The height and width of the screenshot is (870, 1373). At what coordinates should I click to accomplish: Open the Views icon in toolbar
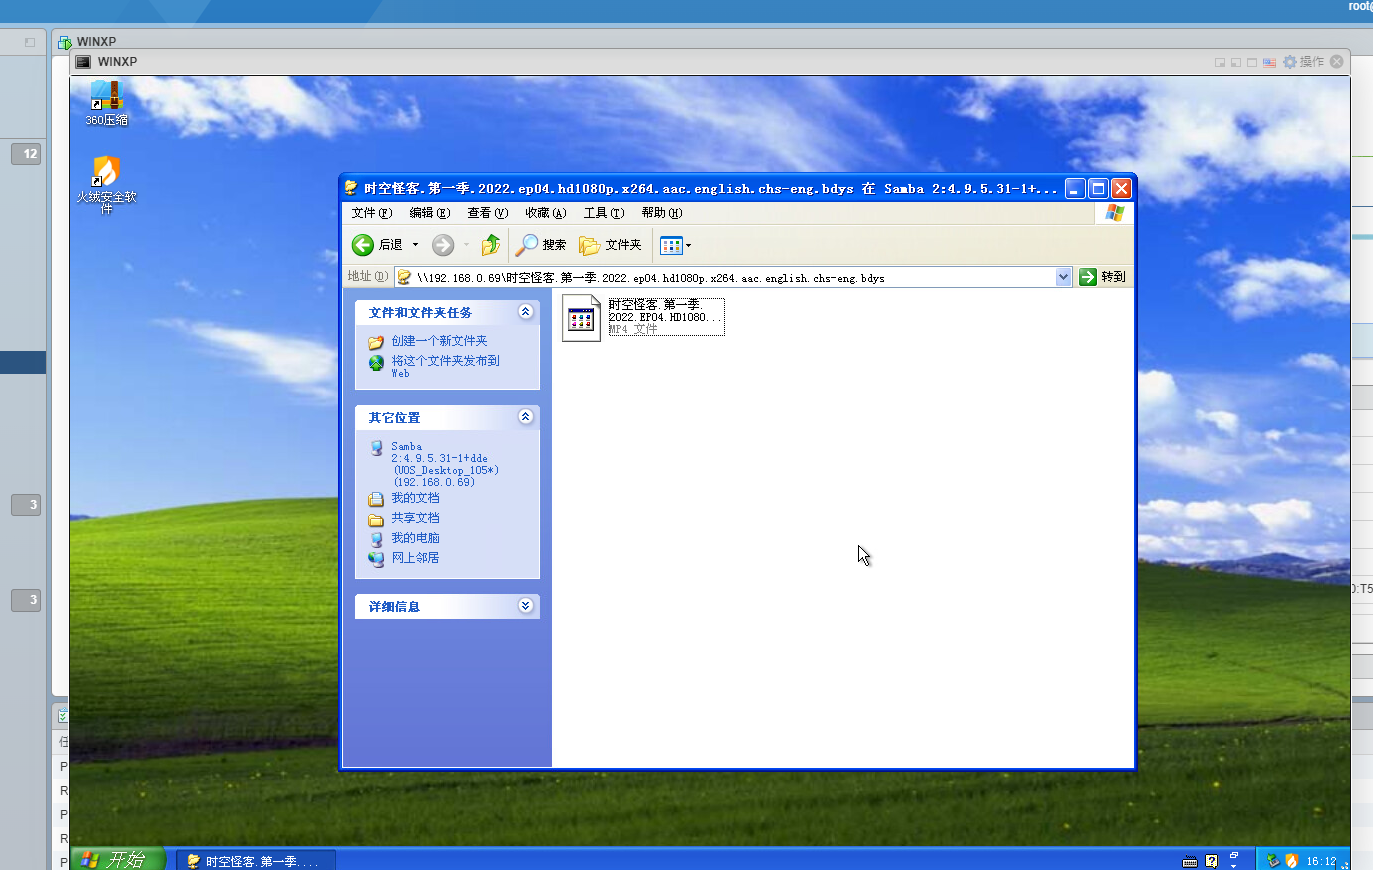coord(671,245)
